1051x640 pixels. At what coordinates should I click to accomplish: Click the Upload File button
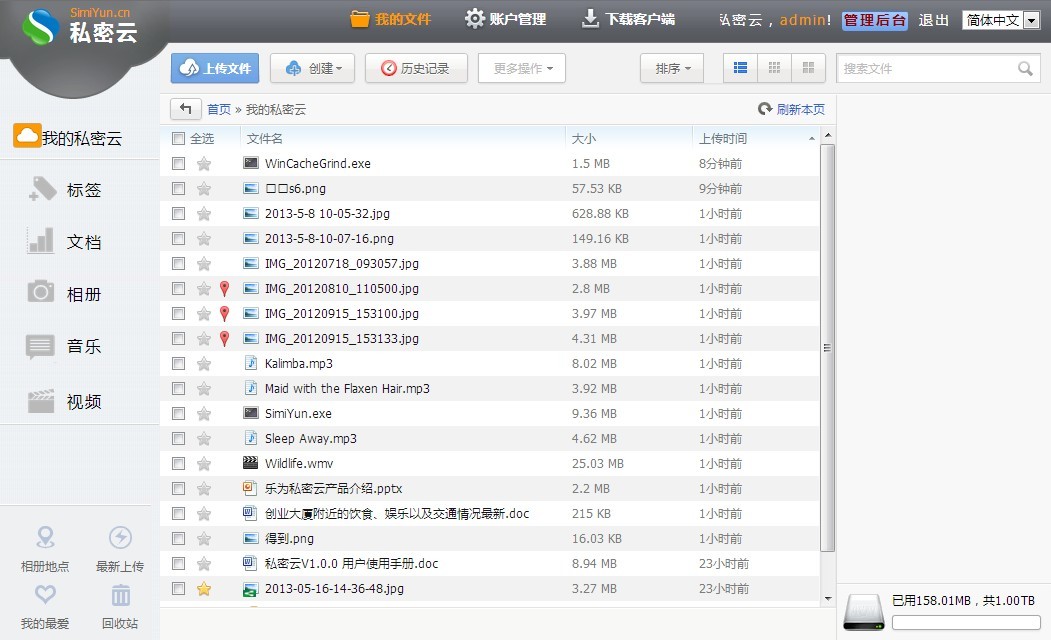point(215,68)
